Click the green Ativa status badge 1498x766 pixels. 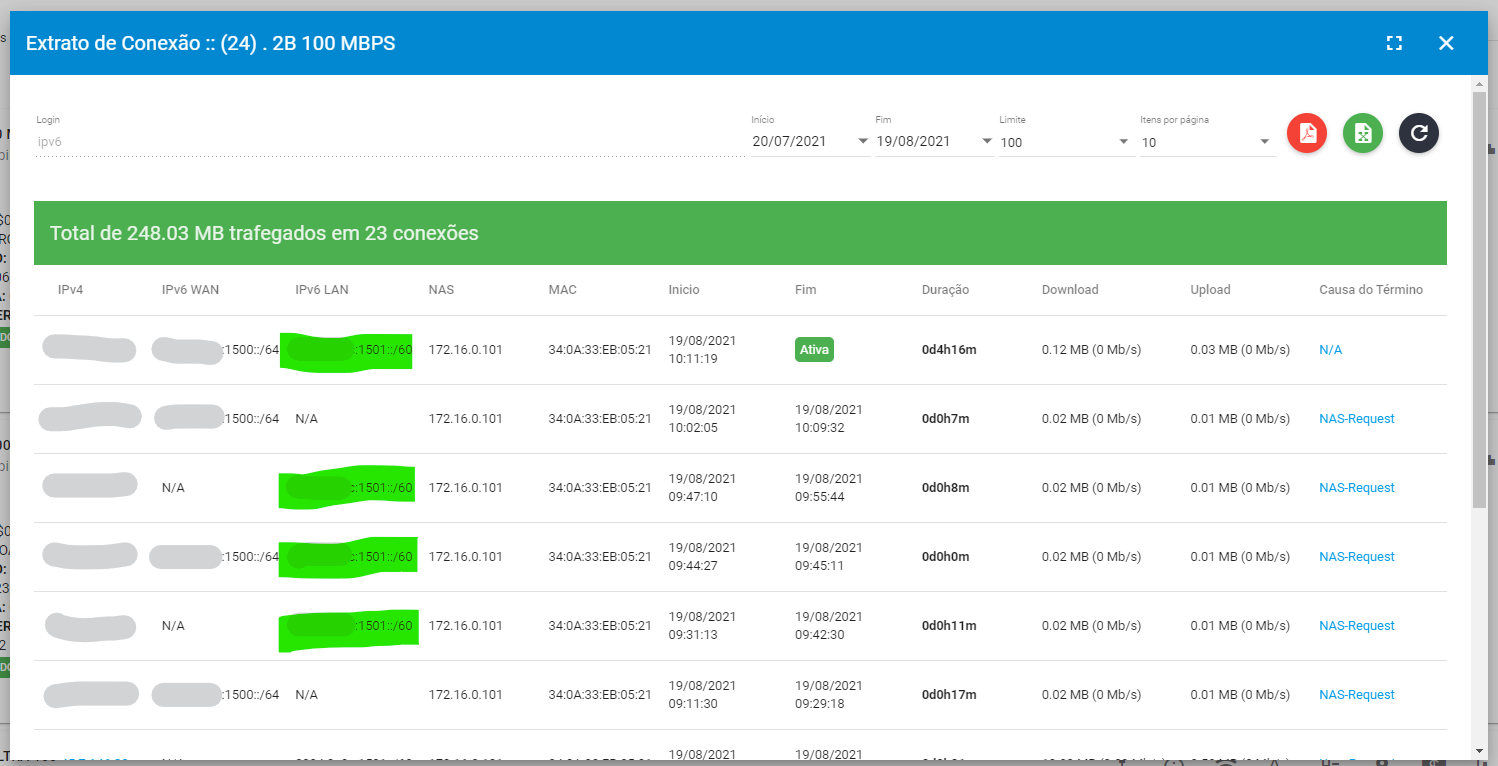click(x=814, y=350)
